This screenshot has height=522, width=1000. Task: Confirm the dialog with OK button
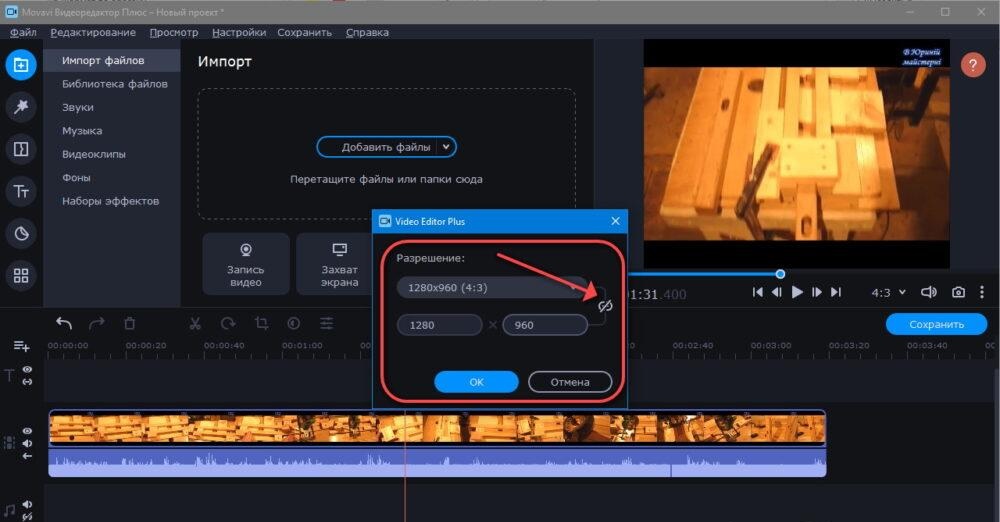476,381
